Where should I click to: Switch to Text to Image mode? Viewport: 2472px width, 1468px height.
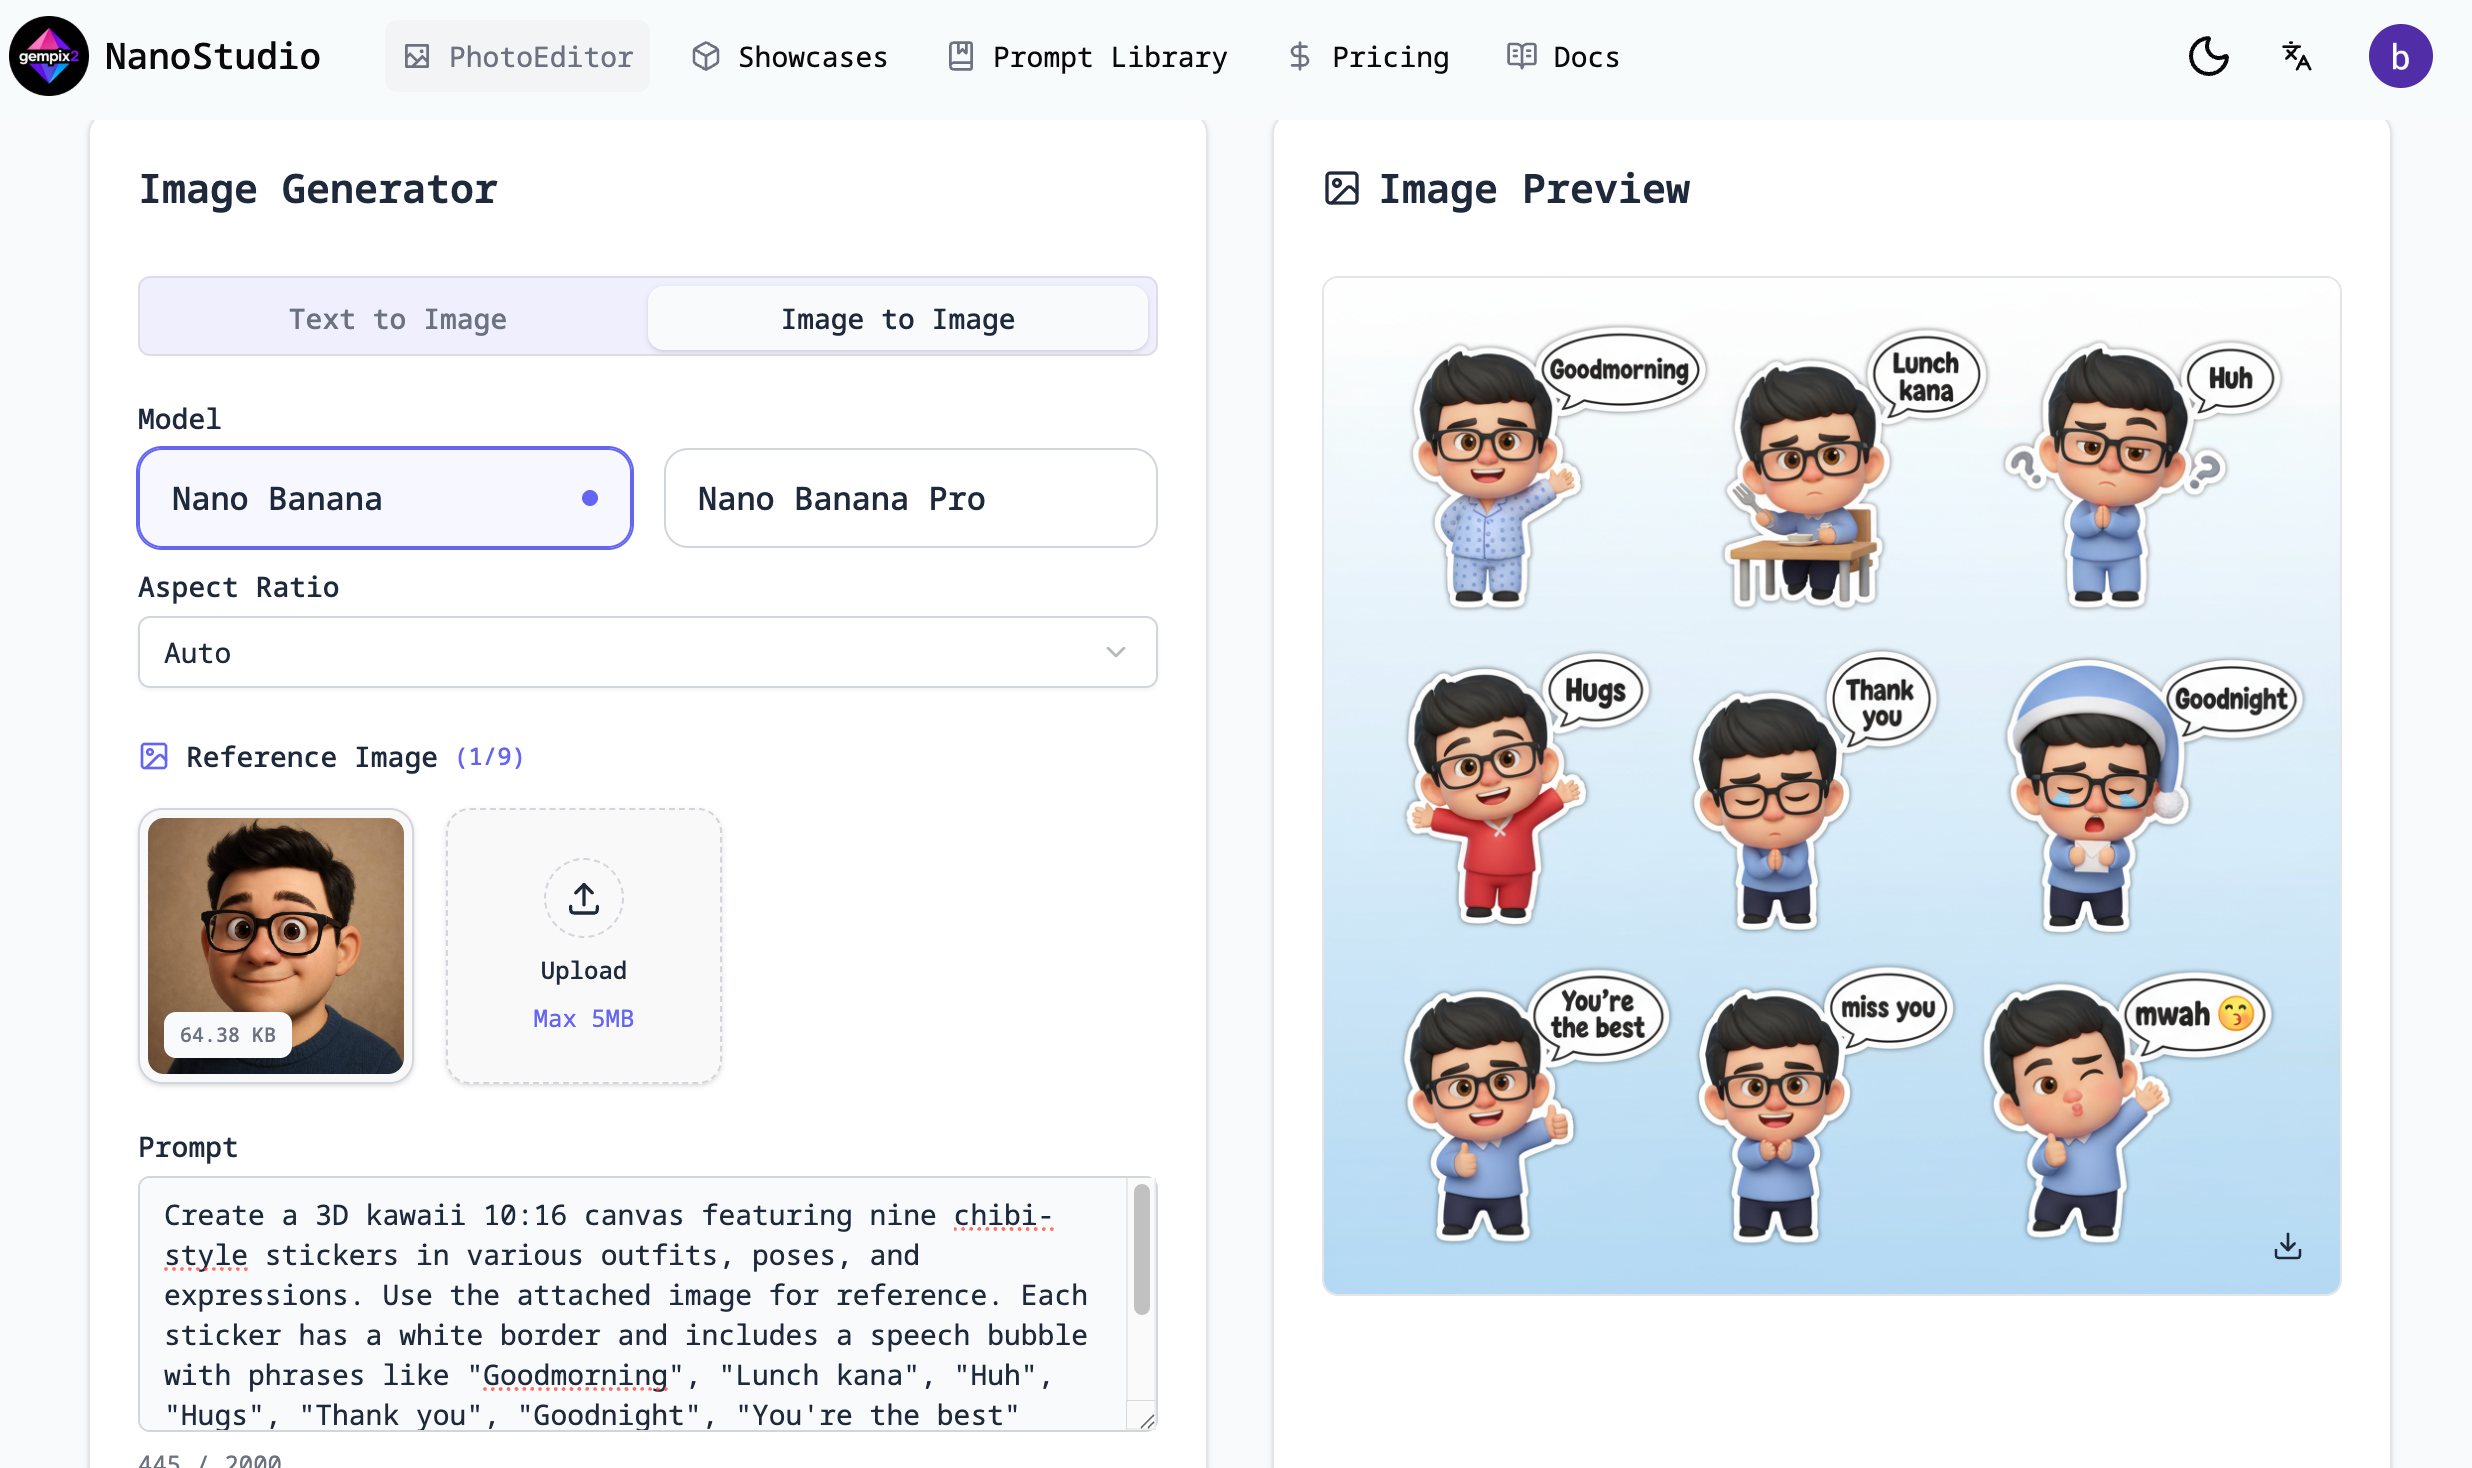tap(397, 319)
